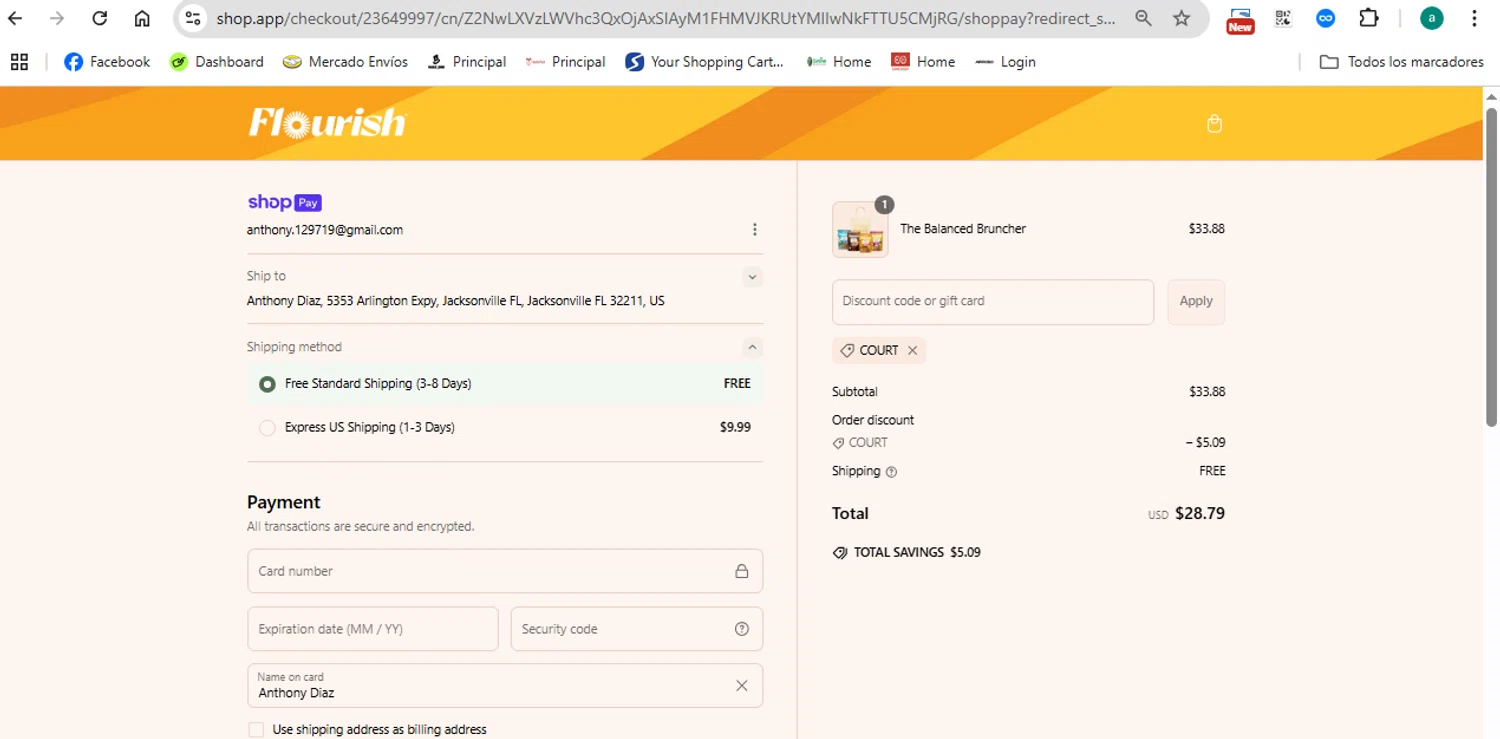Click the lock icon in Card number
Viewport: 1500px width, 739px height.
click(x=742, y=571)
